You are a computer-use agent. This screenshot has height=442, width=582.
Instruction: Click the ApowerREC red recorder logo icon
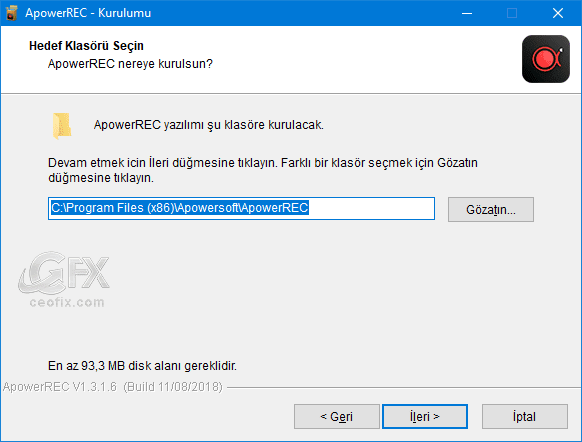pyautogui.click(x=546, y=59)
